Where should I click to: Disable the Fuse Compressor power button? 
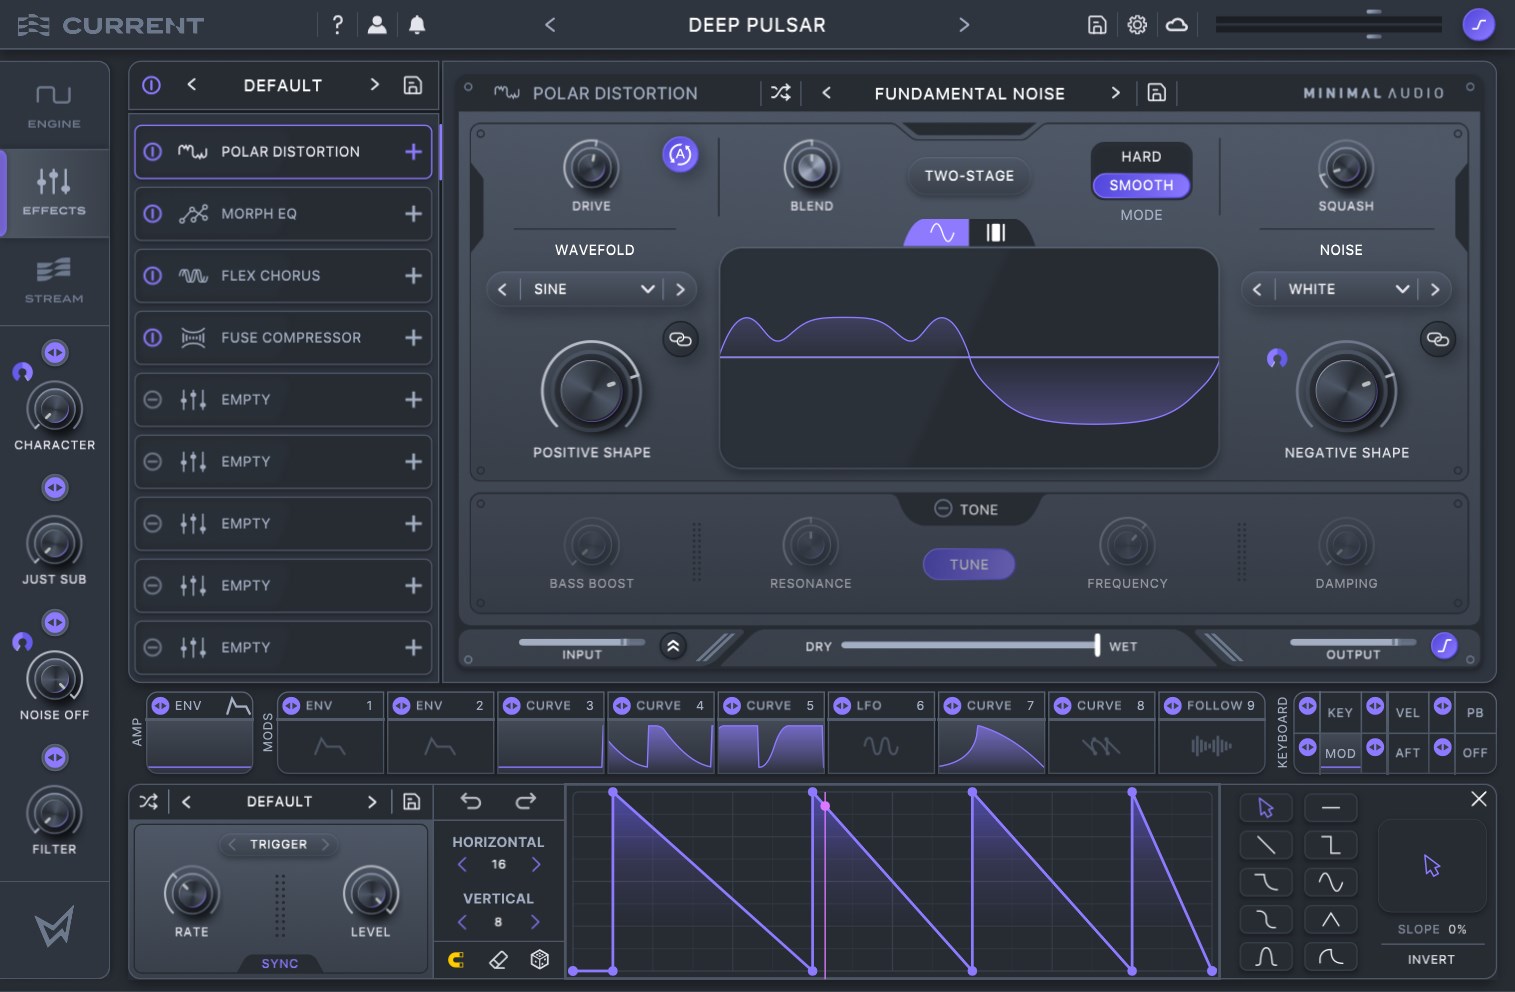point(153,338)
